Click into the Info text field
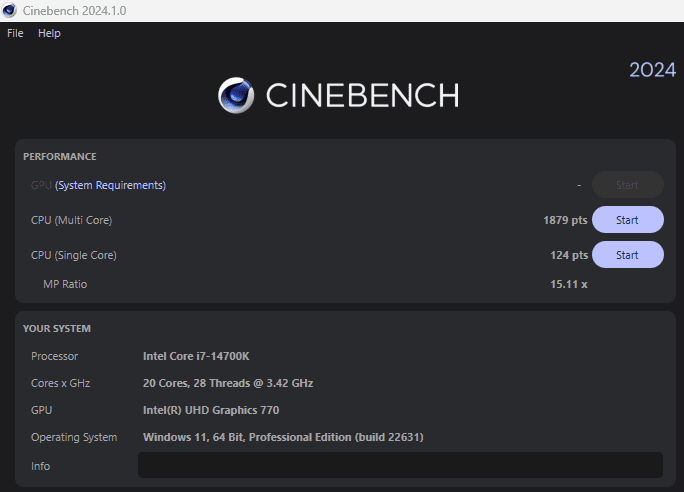Screen dimensions: 684x492 click(x=400, y=465)
